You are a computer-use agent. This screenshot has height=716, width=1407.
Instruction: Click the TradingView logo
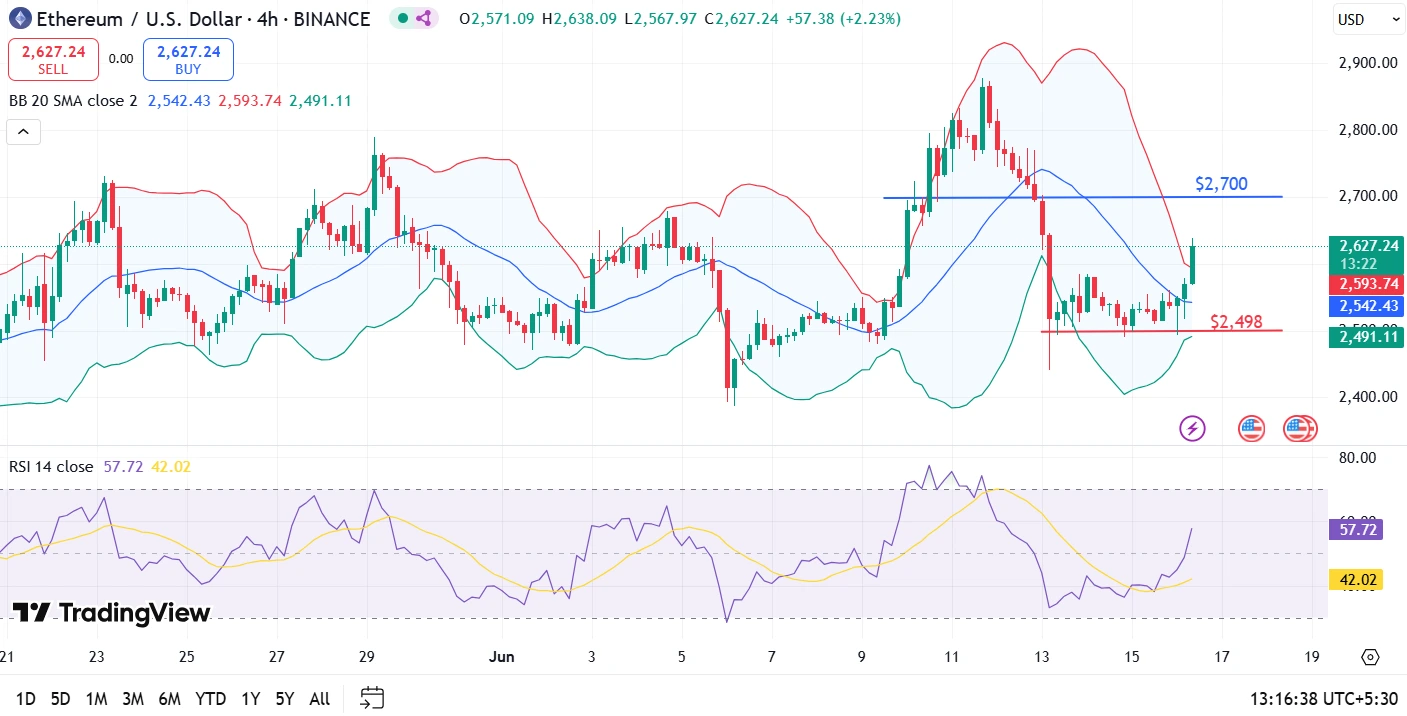[111, 613]
